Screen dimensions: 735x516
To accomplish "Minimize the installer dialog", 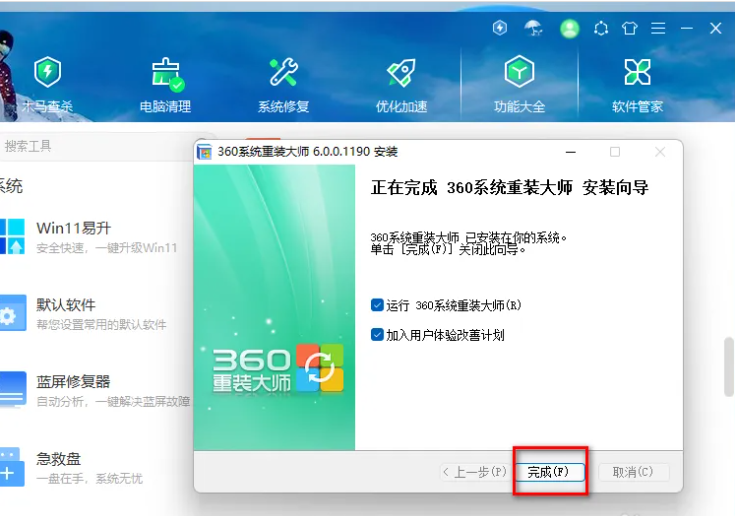I will [570, 152].
